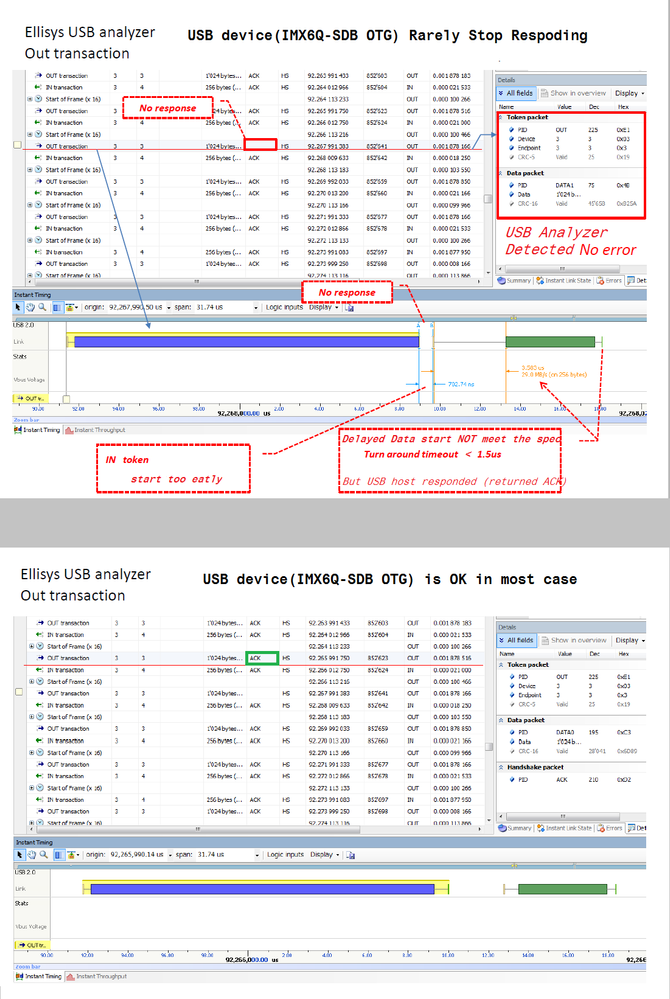
Task: Open the origin dropdown showing 92,265,990.14 us
Action: pos(169,855)
